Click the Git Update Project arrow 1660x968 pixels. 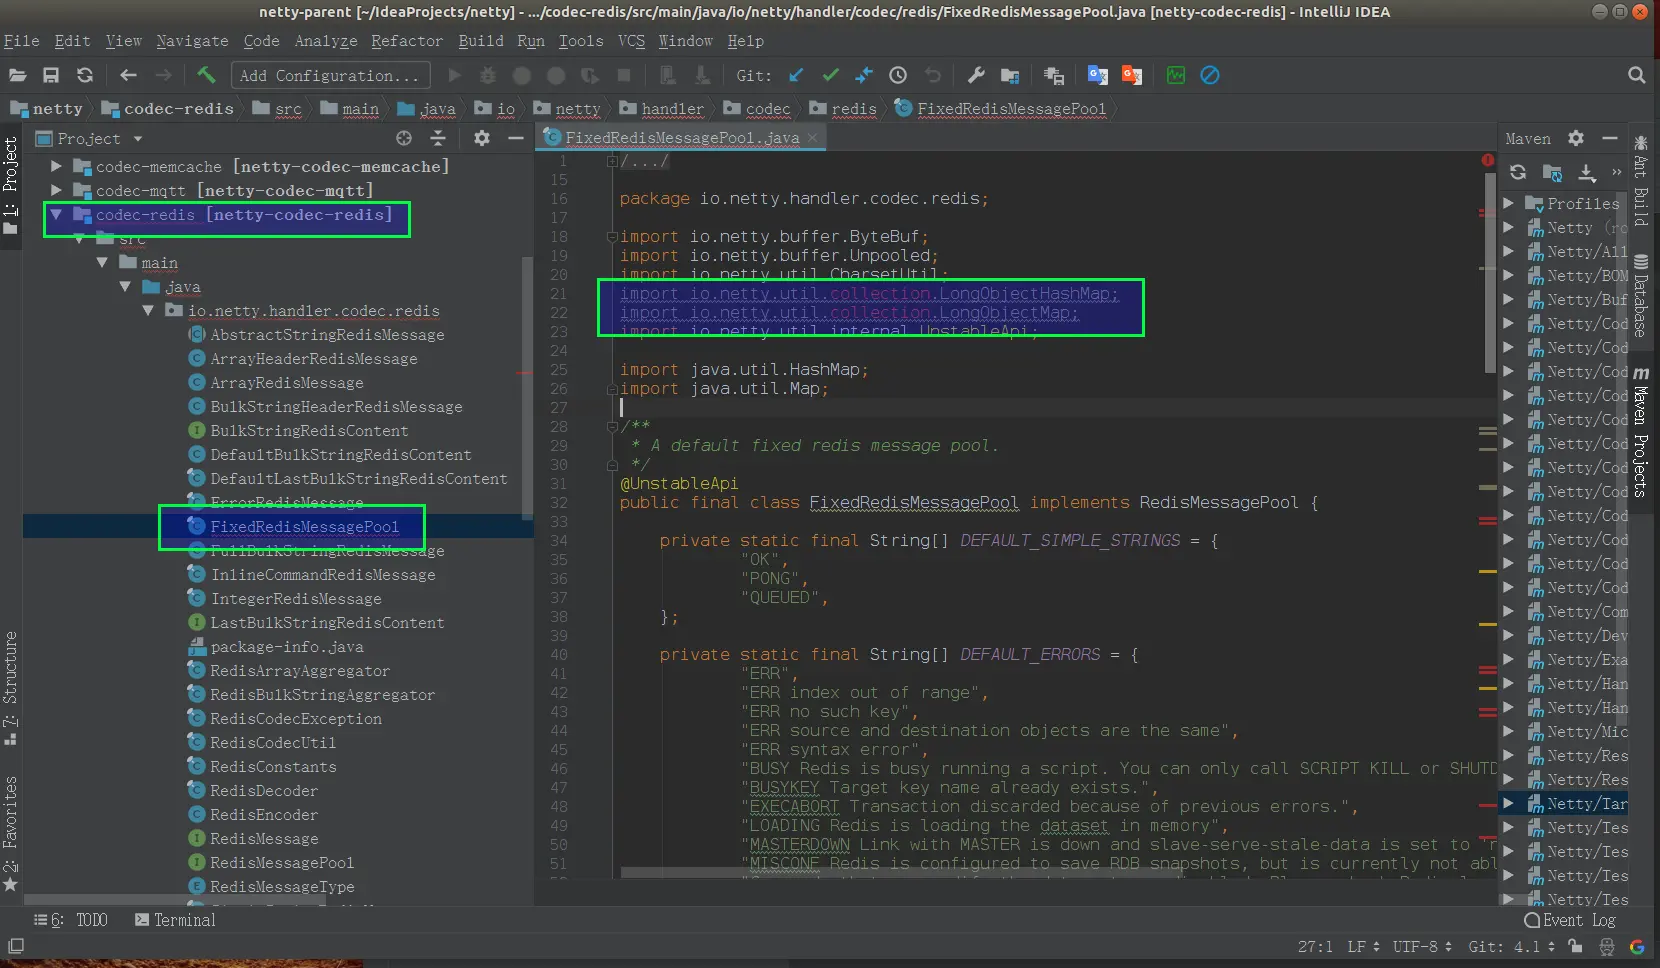(796, 75)
